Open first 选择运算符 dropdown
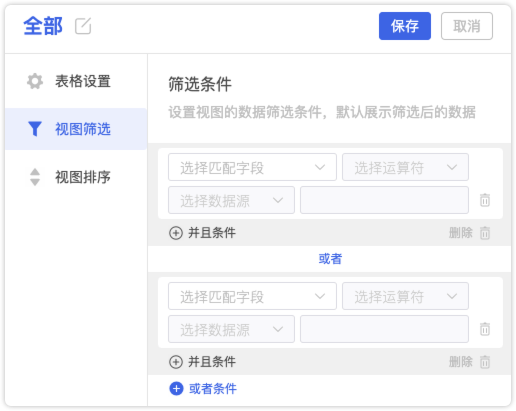Screen dimensions: 516x411 click(x=405, y=167)
